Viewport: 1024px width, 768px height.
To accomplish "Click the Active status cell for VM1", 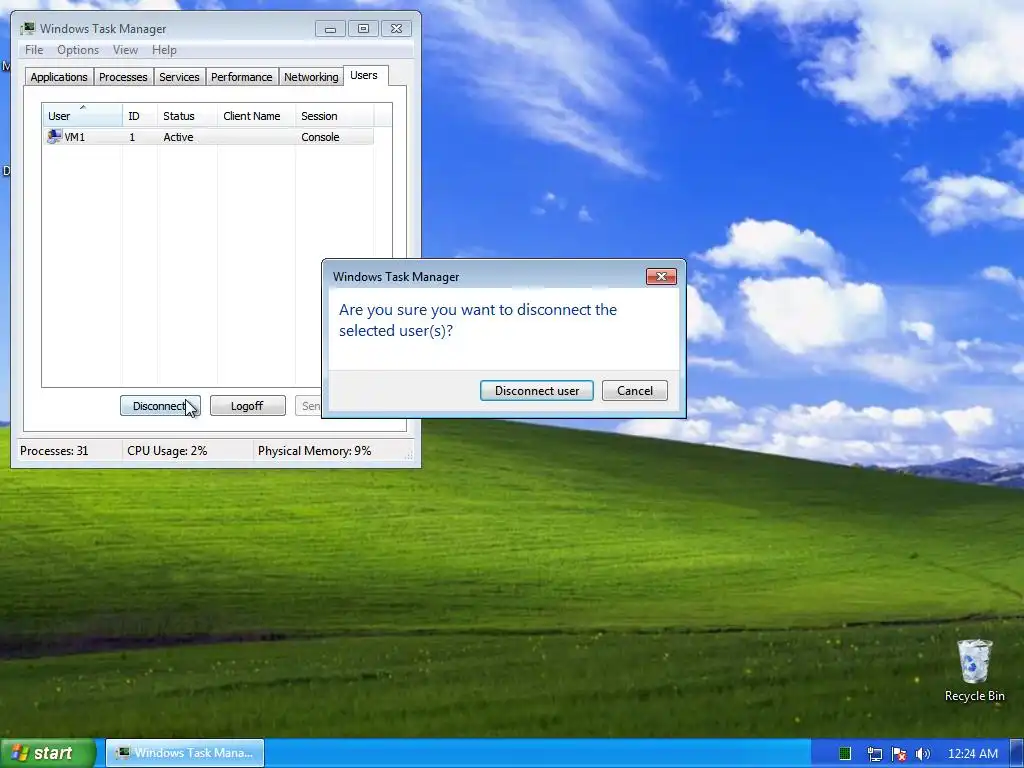I will click(x=178, y=137).
